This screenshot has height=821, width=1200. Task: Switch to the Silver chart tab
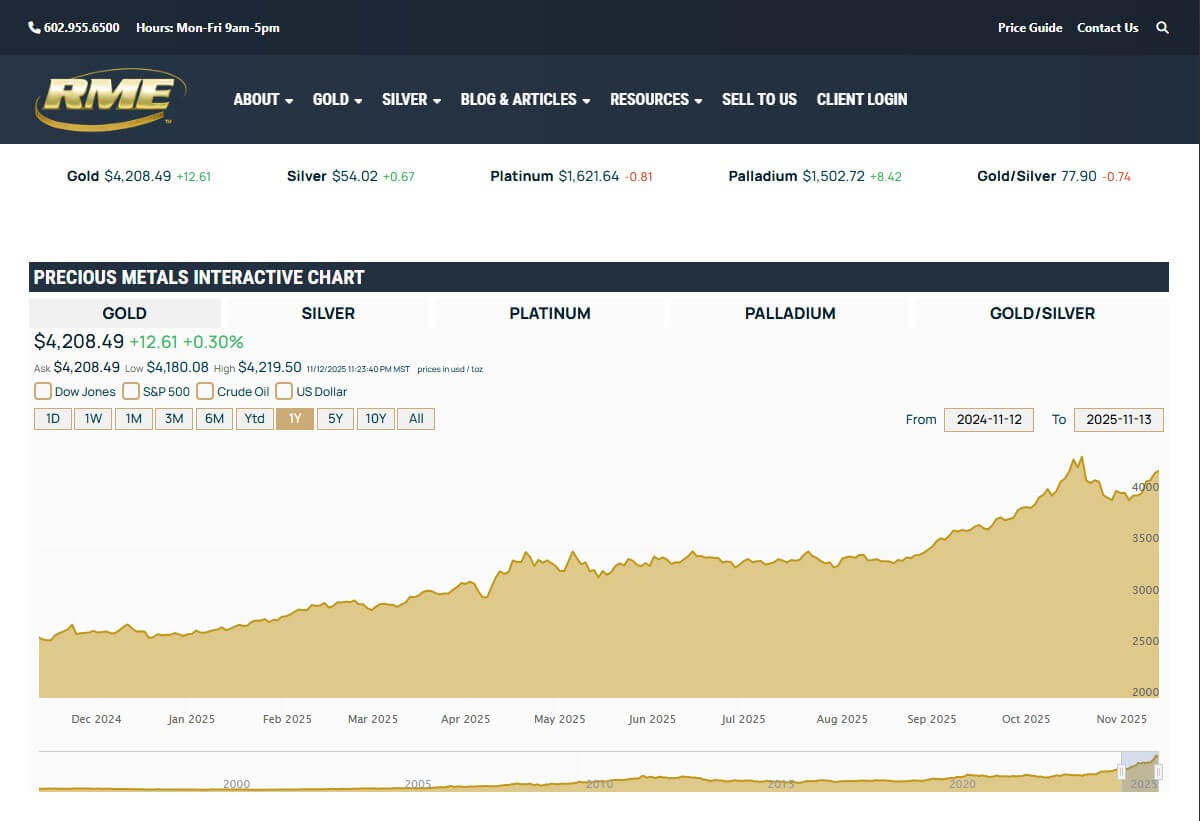coord(328,313)
